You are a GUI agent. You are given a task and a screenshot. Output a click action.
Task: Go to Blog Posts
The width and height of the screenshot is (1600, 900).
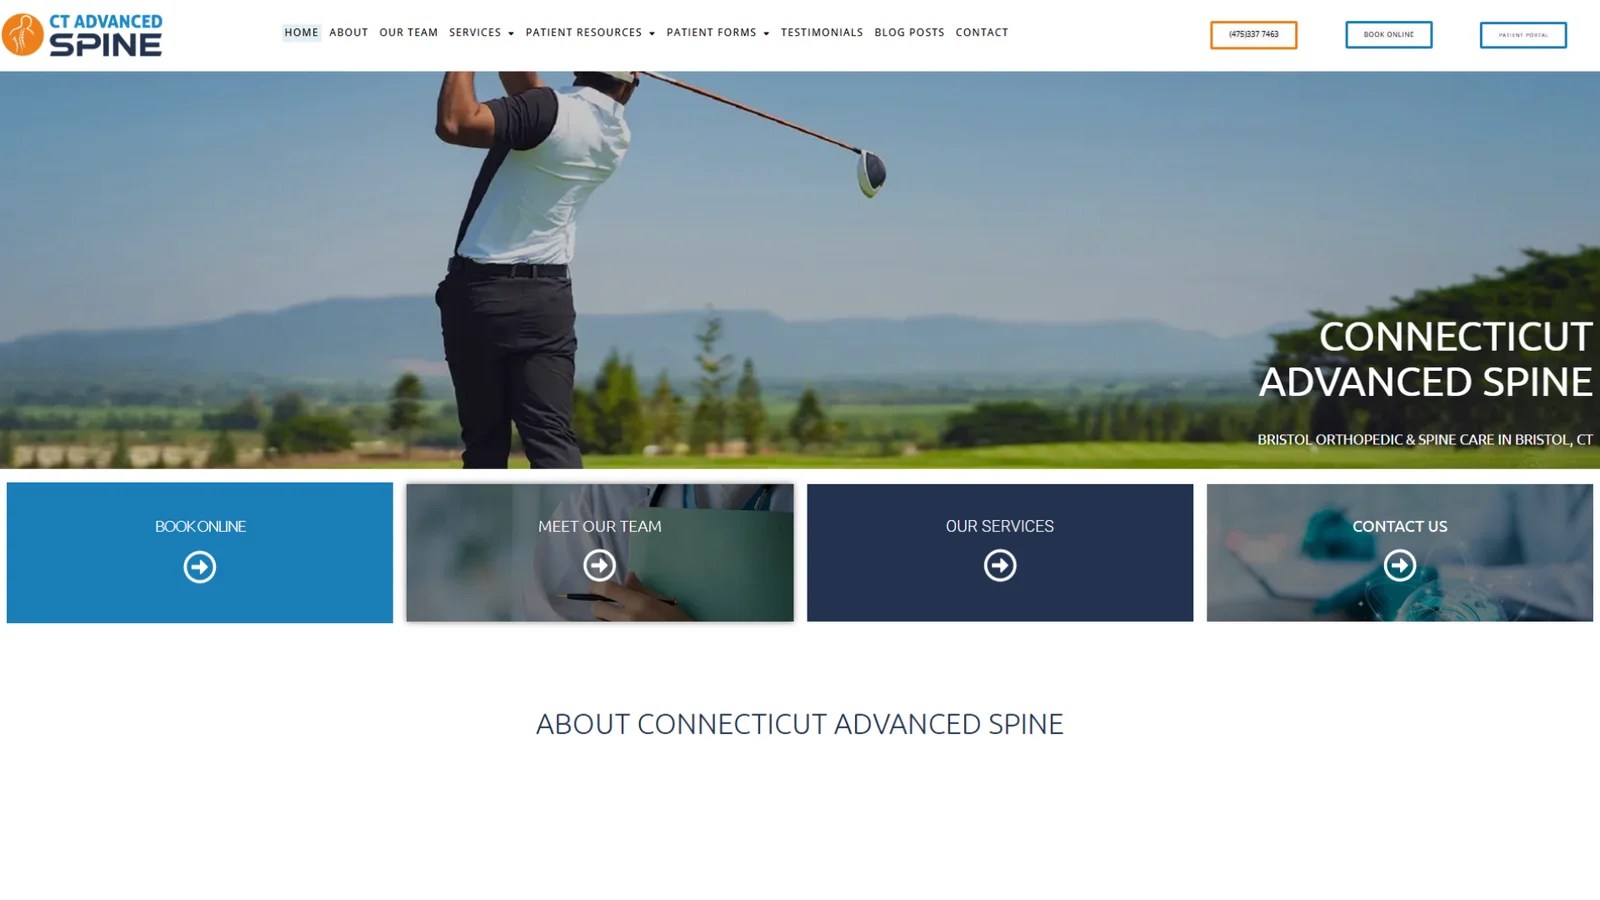tap(909, 33)
